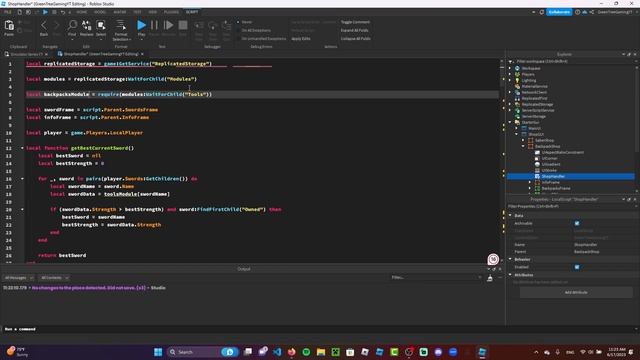Click the Collaborate button
Image resolution: width=640 pixels, height=360 pixels.
559,12
